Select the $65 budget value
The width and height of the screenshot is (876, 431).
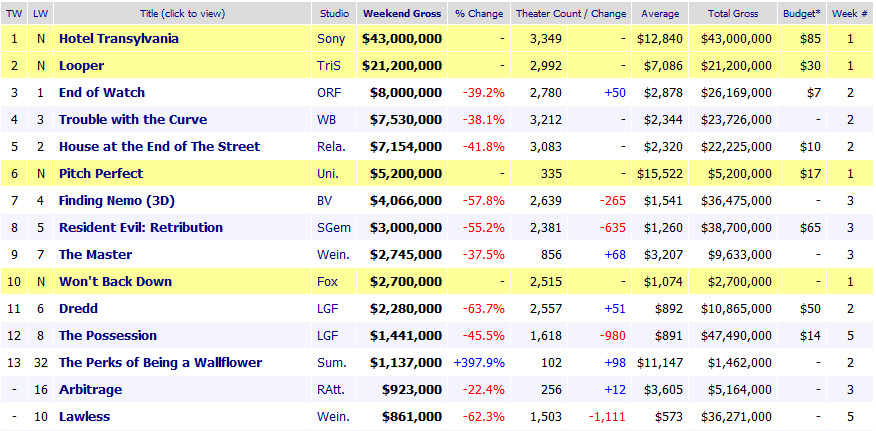coord(812,228)
